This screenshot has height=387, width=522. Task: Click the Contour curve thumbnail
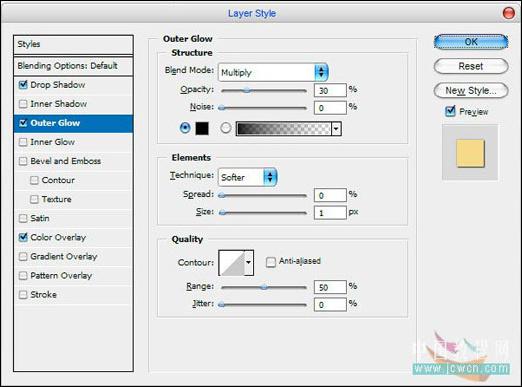tap(232, 263)
